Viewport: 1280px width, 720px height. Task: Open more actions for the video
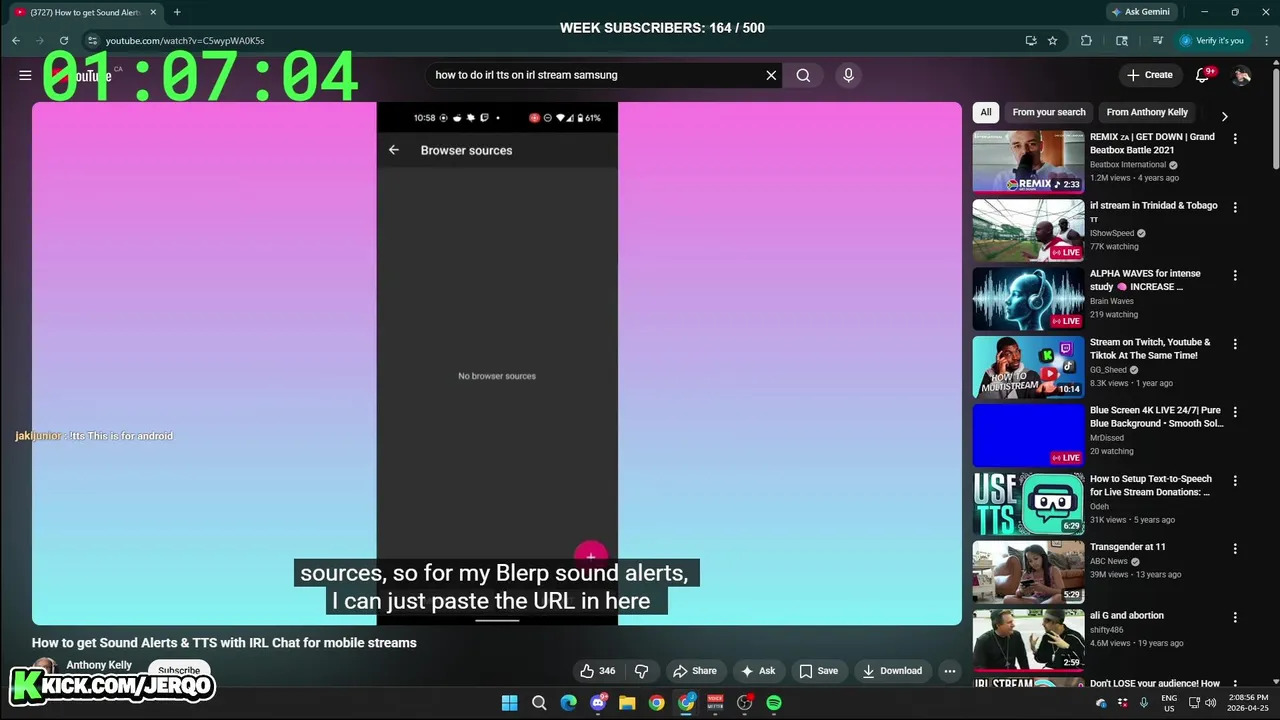tap(950, 671)
